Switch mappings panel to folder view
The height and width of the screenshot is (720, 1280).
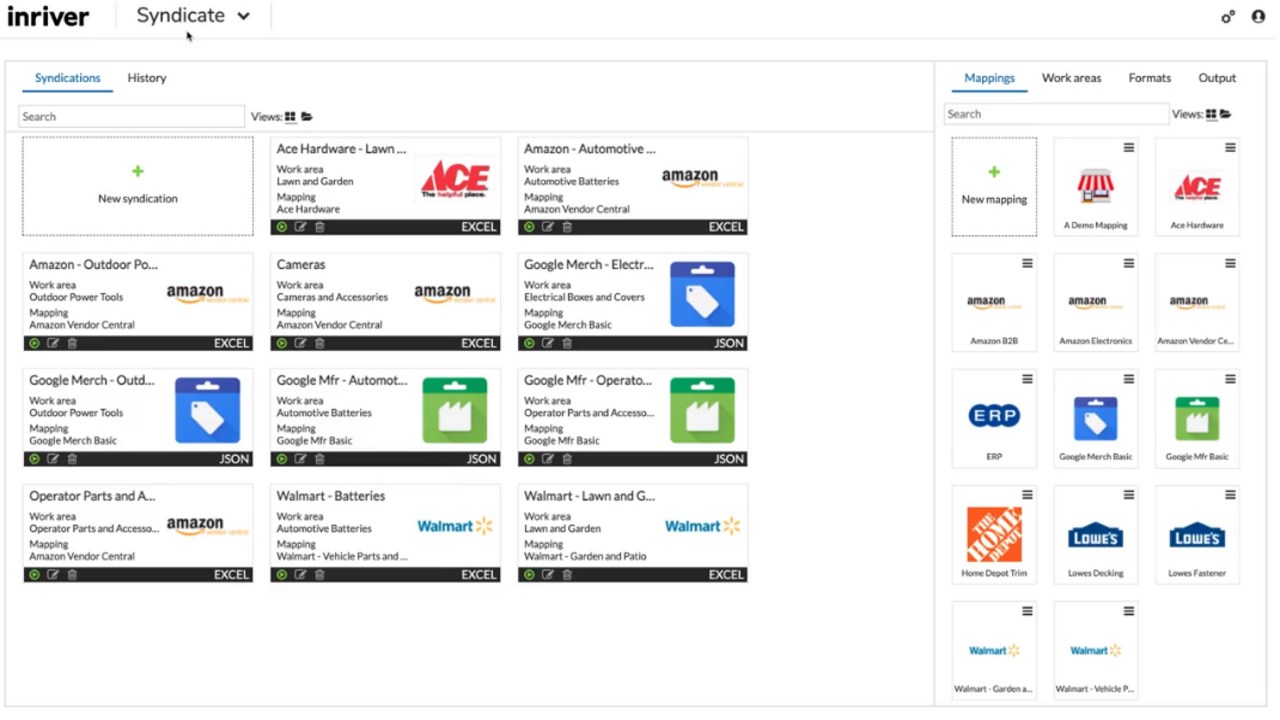pos(1225,114)
